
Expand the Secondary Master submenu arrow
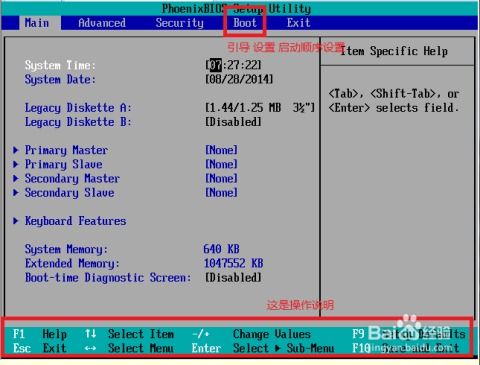pyautogui.click(x=15, y=178)
